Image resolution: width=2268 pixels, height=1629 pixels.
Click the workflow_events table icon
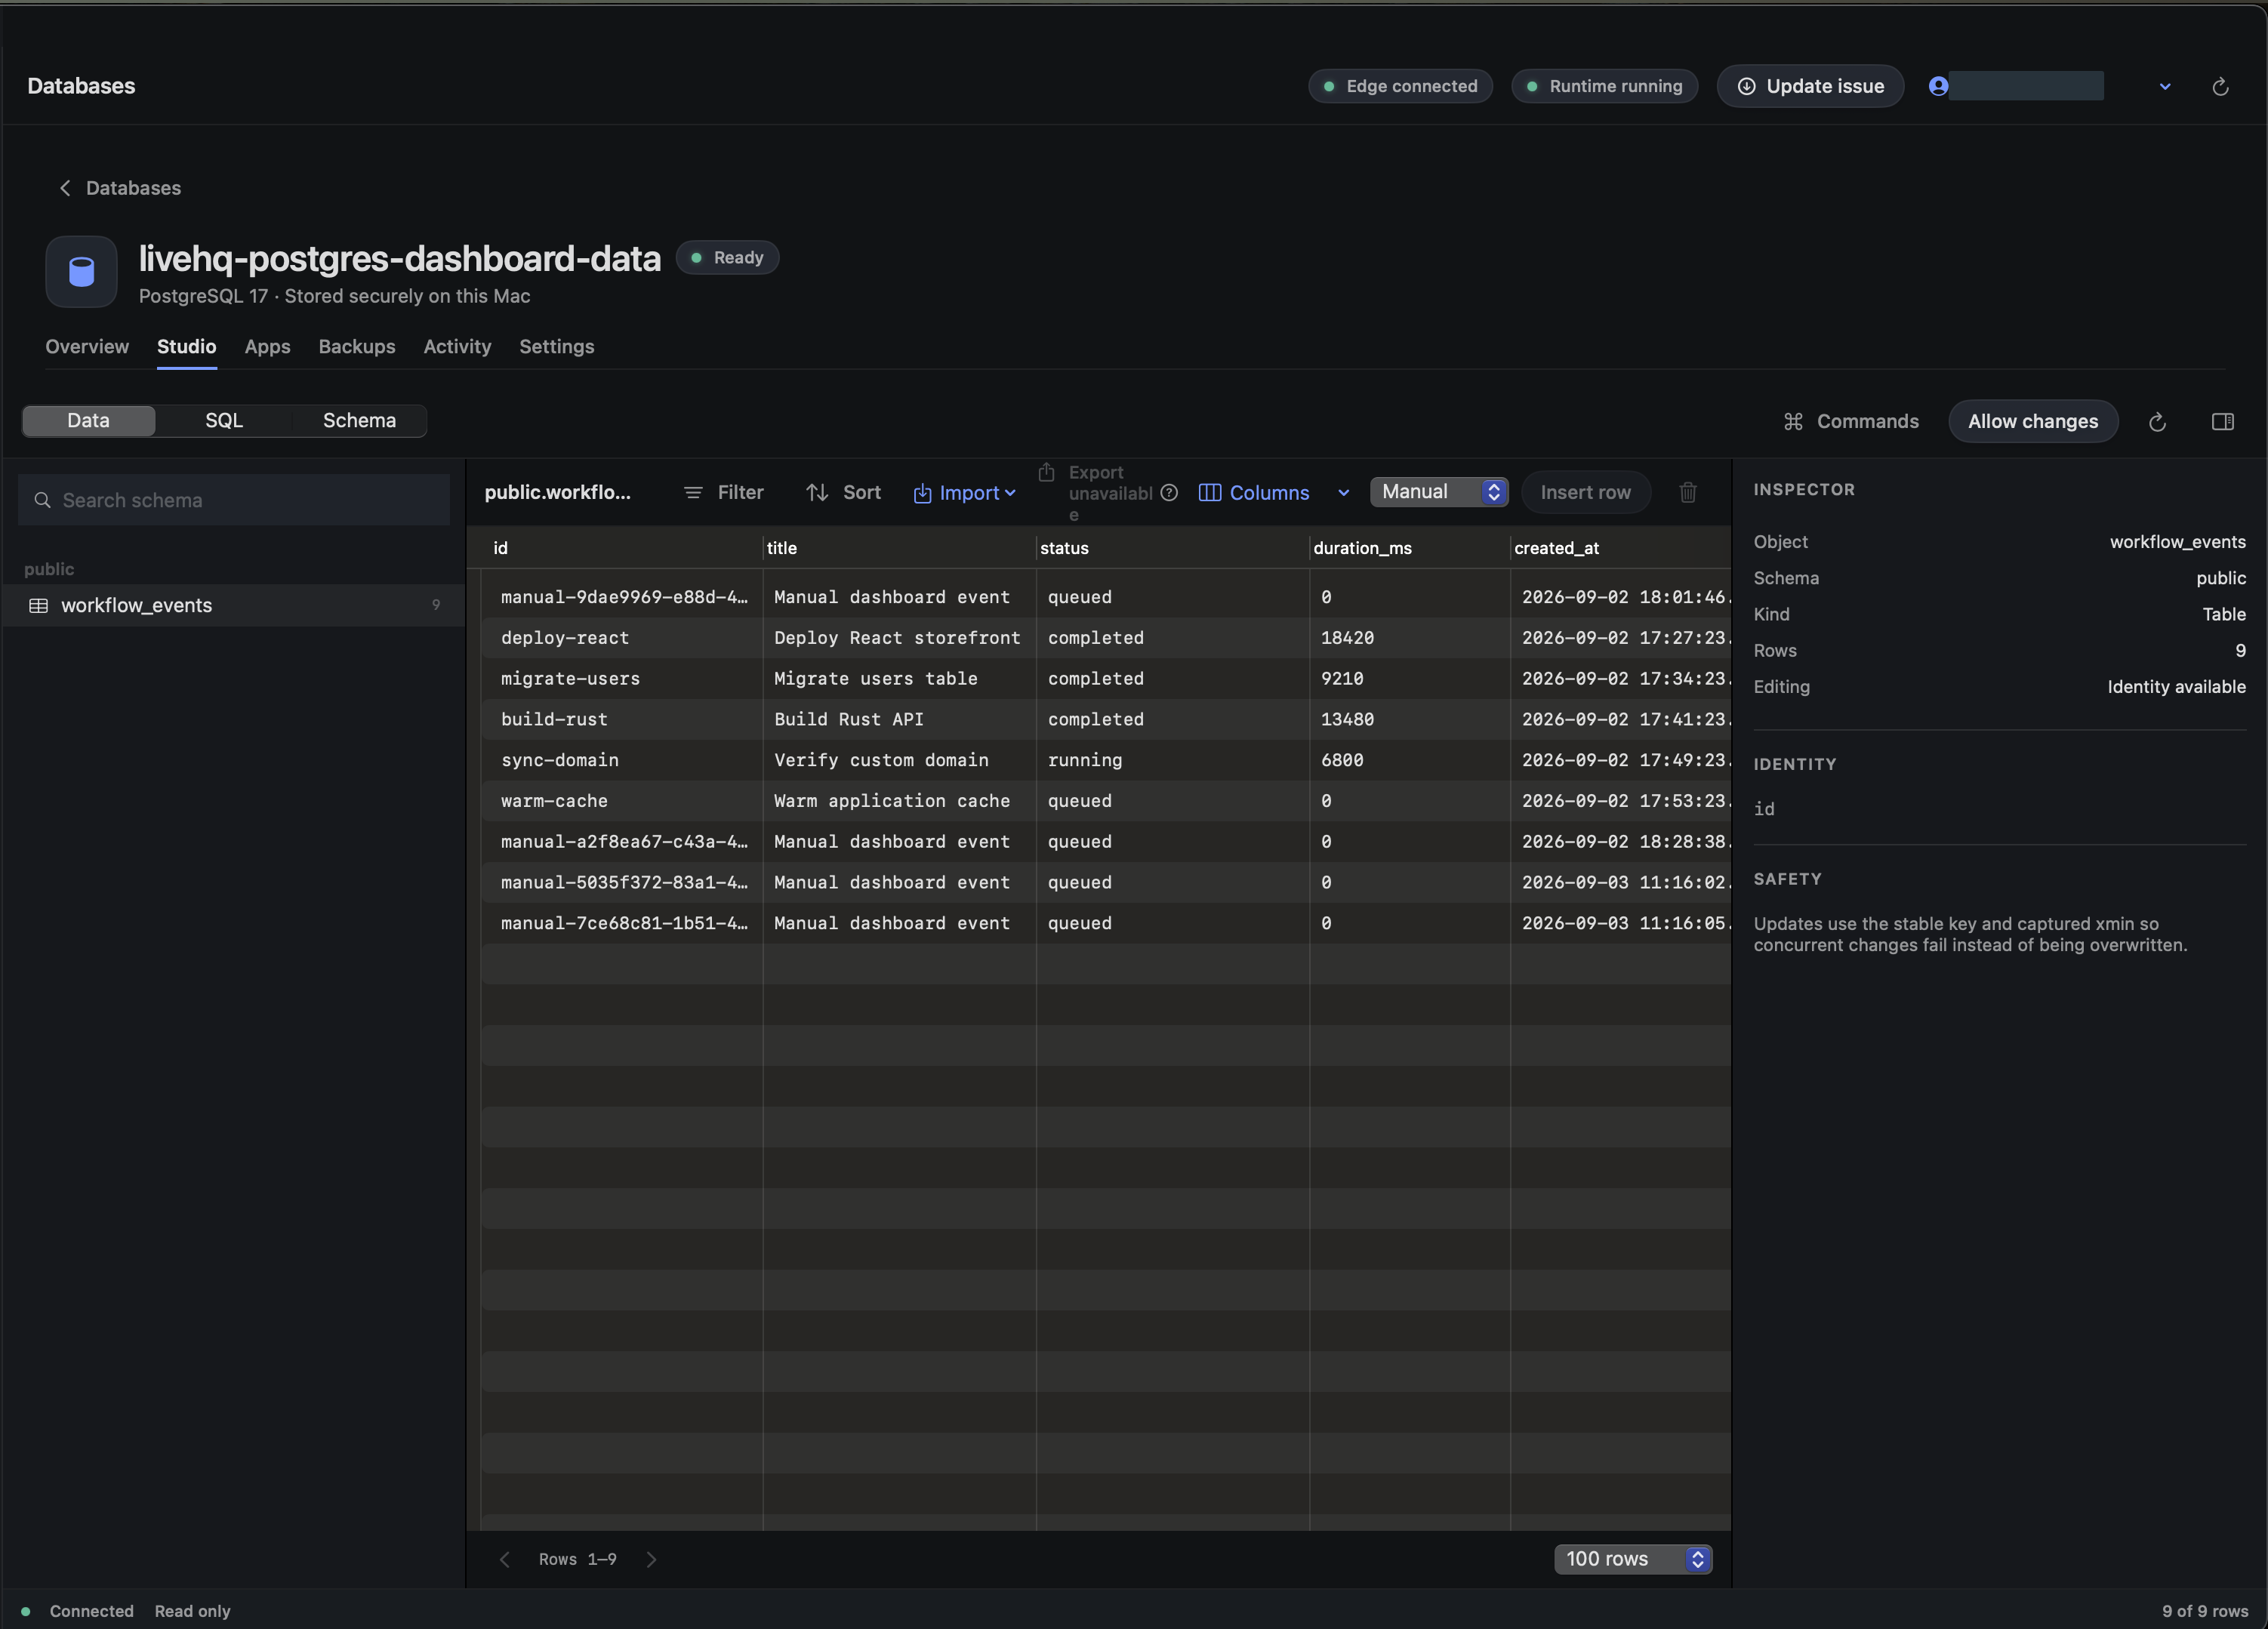point(39,605)
